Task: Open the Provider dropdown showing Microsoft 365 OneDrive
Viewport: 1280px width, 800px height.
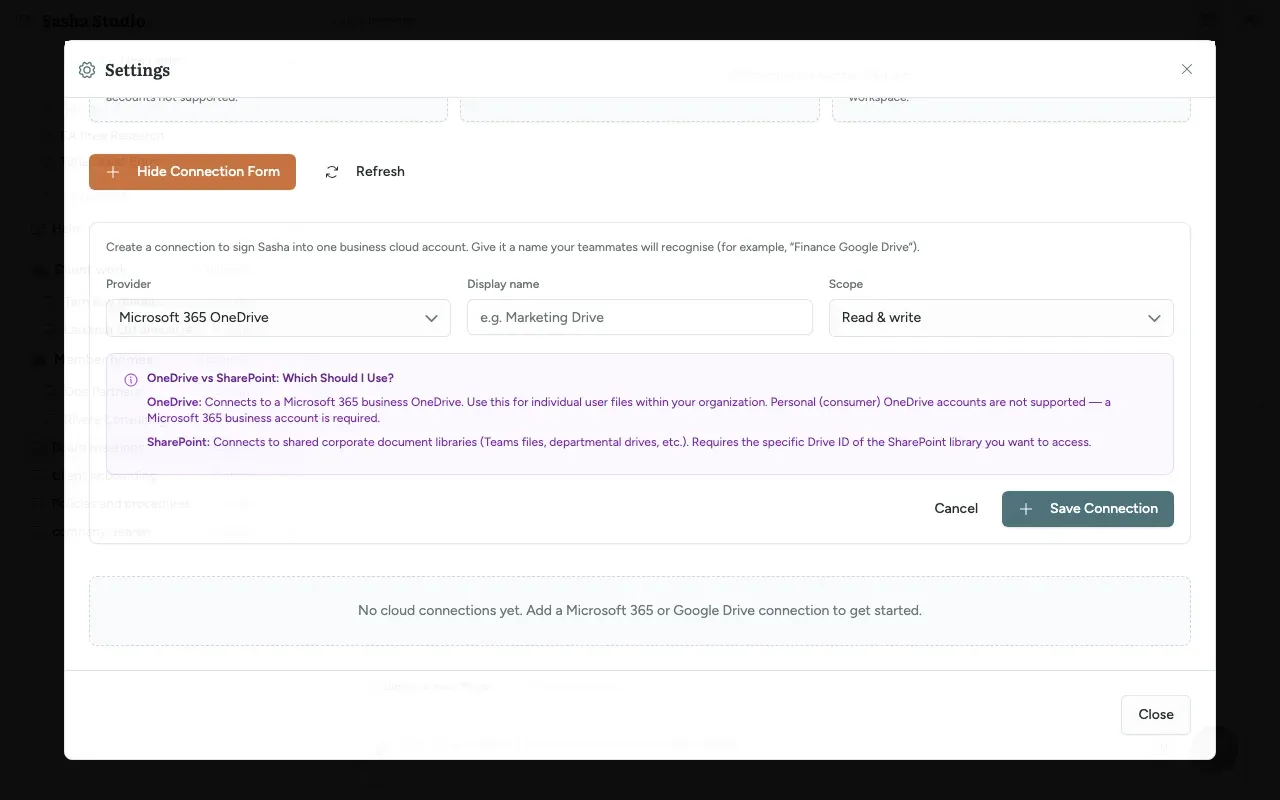Action: coord(278,318)
